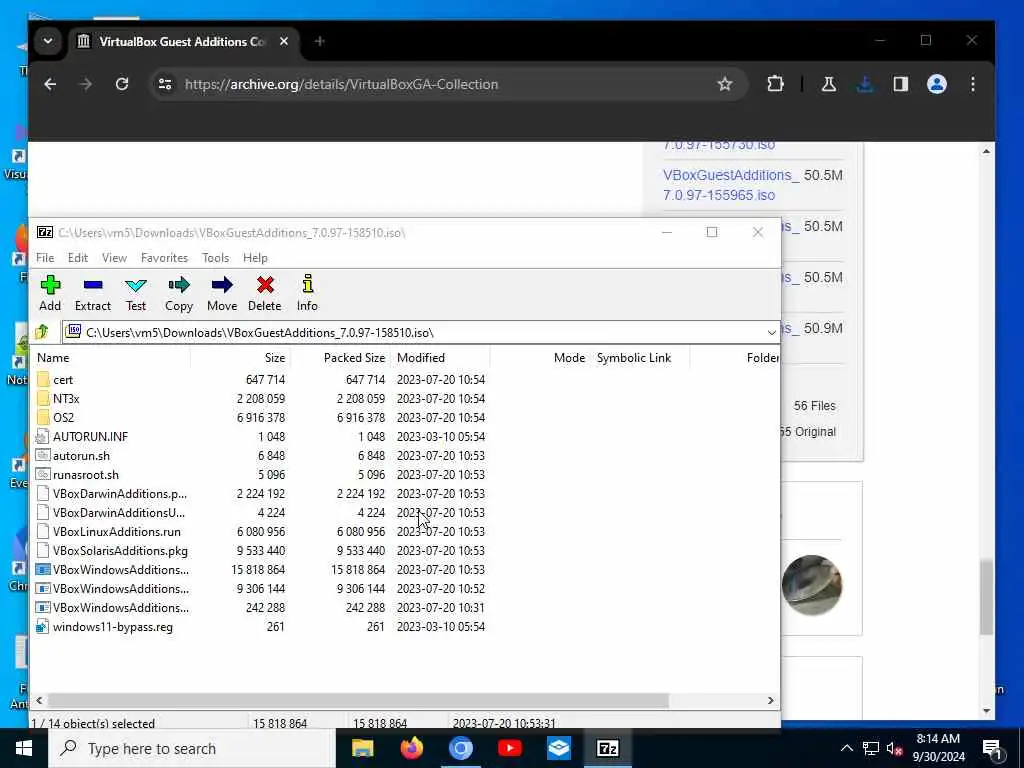Open the Favorites menu
The width and height of the screenshot is (1024, 768).
(165, 258)
